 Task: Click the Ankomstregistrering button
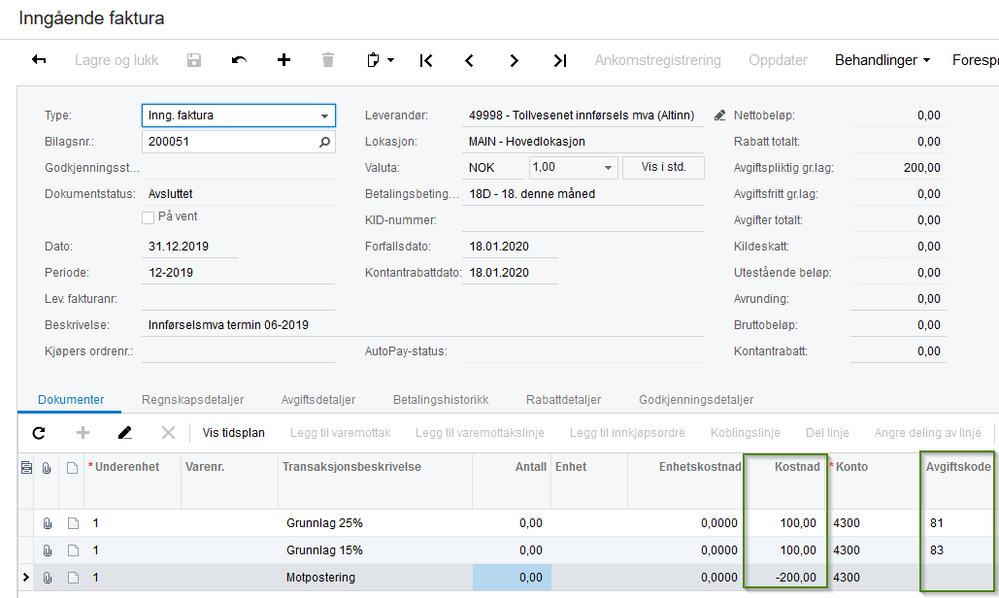click(x=658, y=60)
